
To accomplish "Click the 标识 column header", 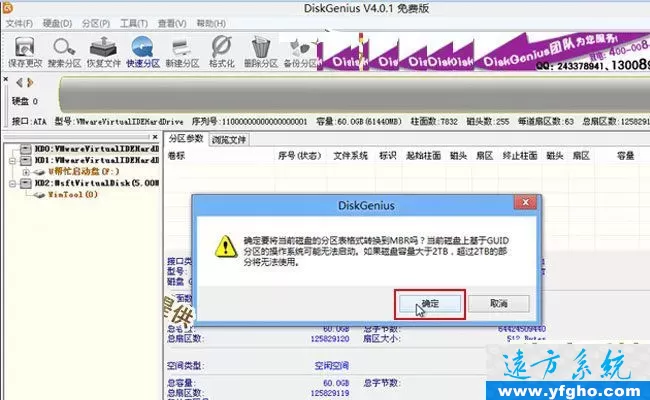I will [388, 156].
